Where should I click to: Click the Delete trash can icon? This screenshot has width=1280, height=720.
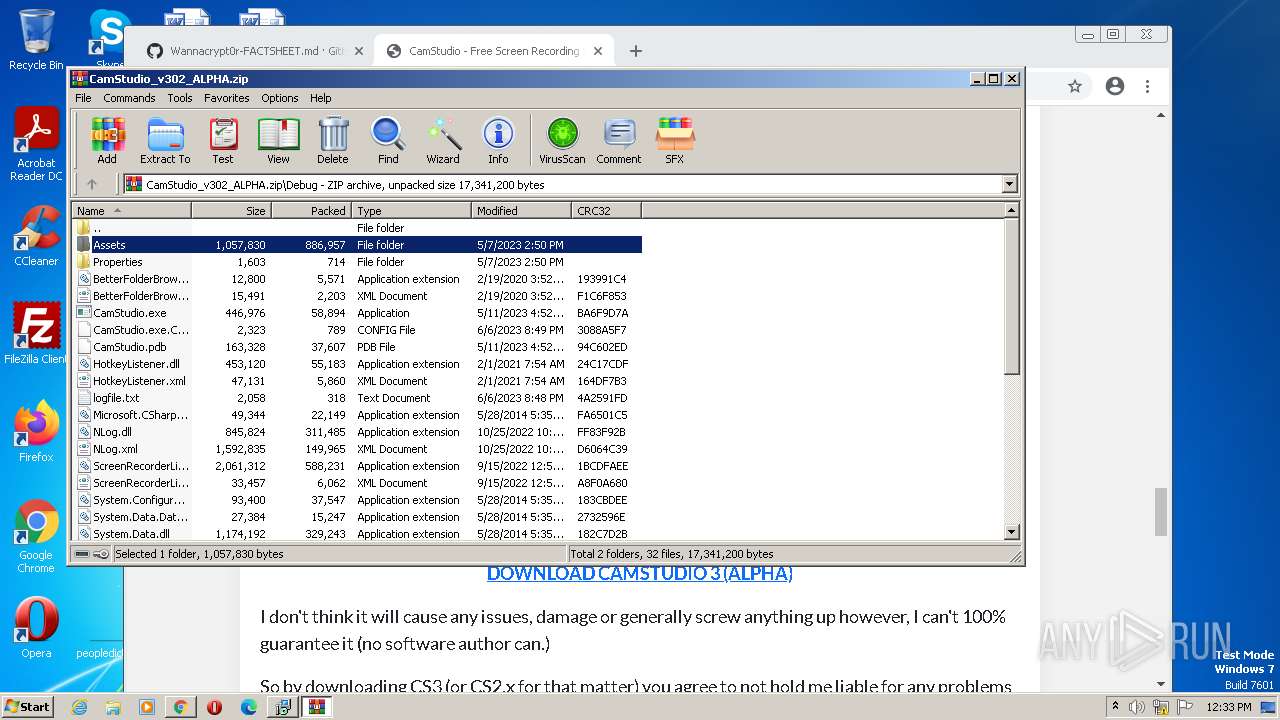(333, 140)
